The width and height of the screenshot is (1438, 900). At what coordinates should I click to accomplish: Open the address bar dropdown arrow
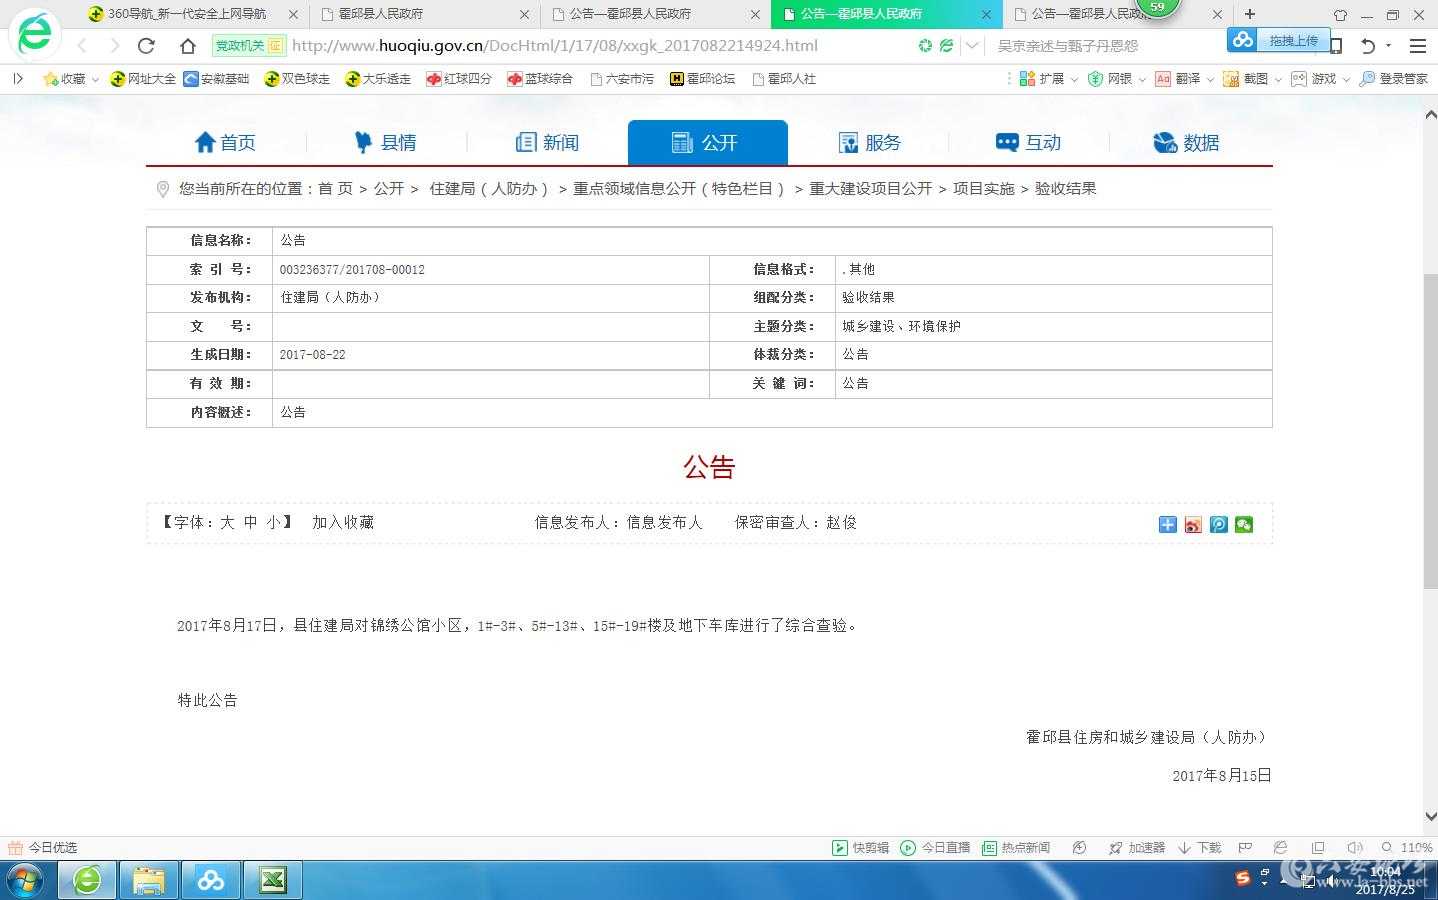971,46
